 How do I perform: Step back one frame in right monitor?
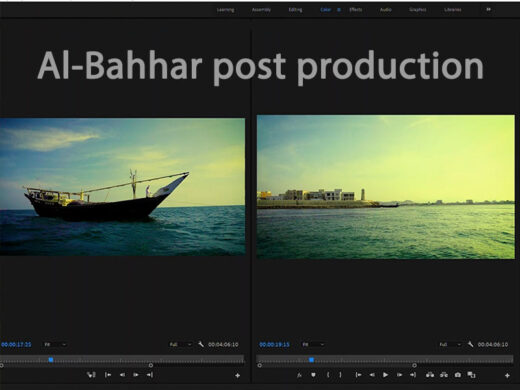[x=372, y=375]
